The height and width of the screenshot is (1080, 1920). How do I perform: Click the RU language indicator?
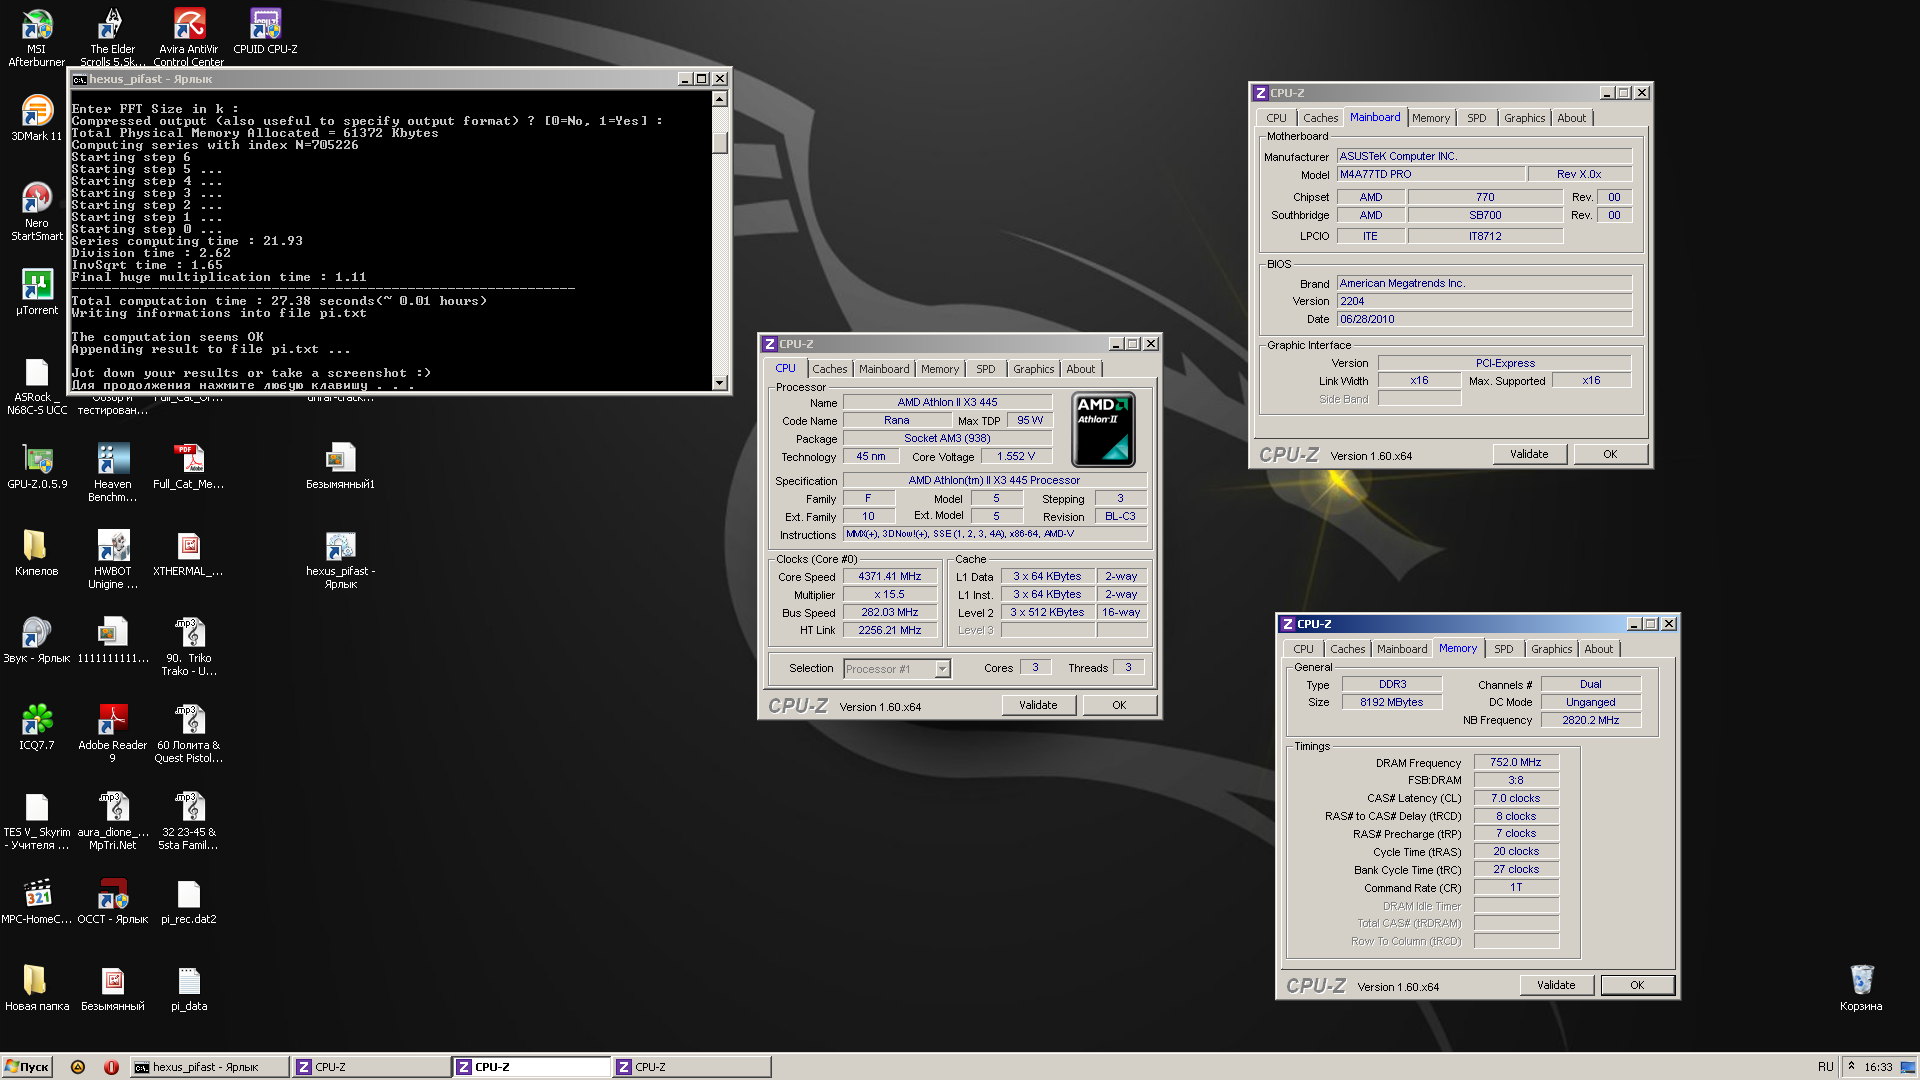tap(1825, 1067)
